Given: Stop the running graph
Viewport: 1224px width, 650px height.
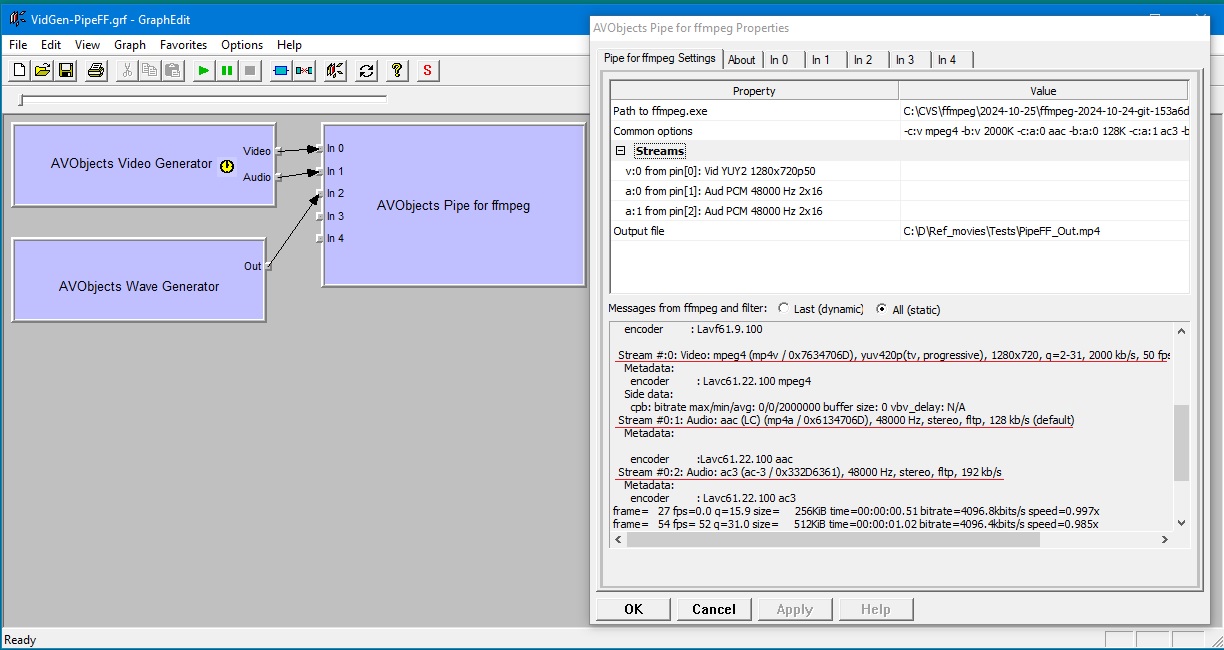Looking at the screenshot, I should [x=248, y=70].
